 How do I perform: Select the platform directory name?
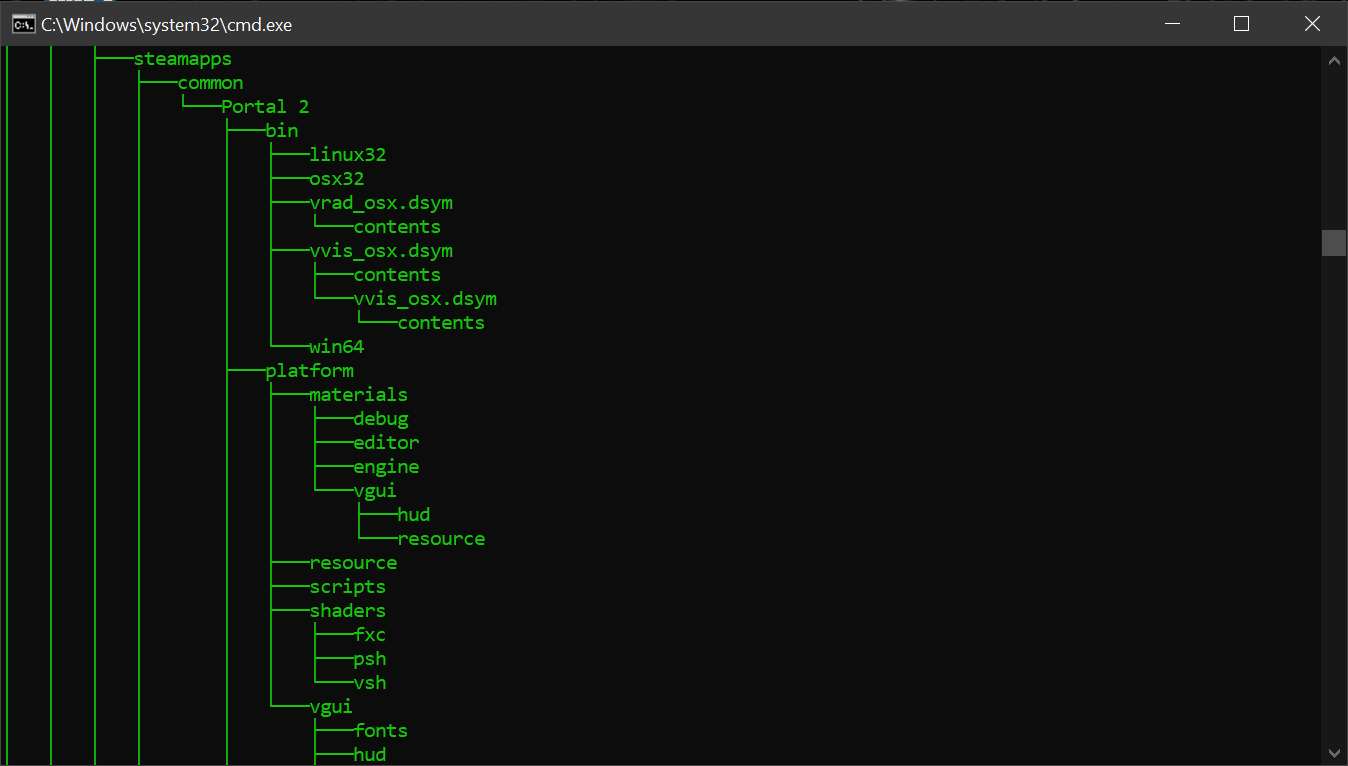pos(310,370)
